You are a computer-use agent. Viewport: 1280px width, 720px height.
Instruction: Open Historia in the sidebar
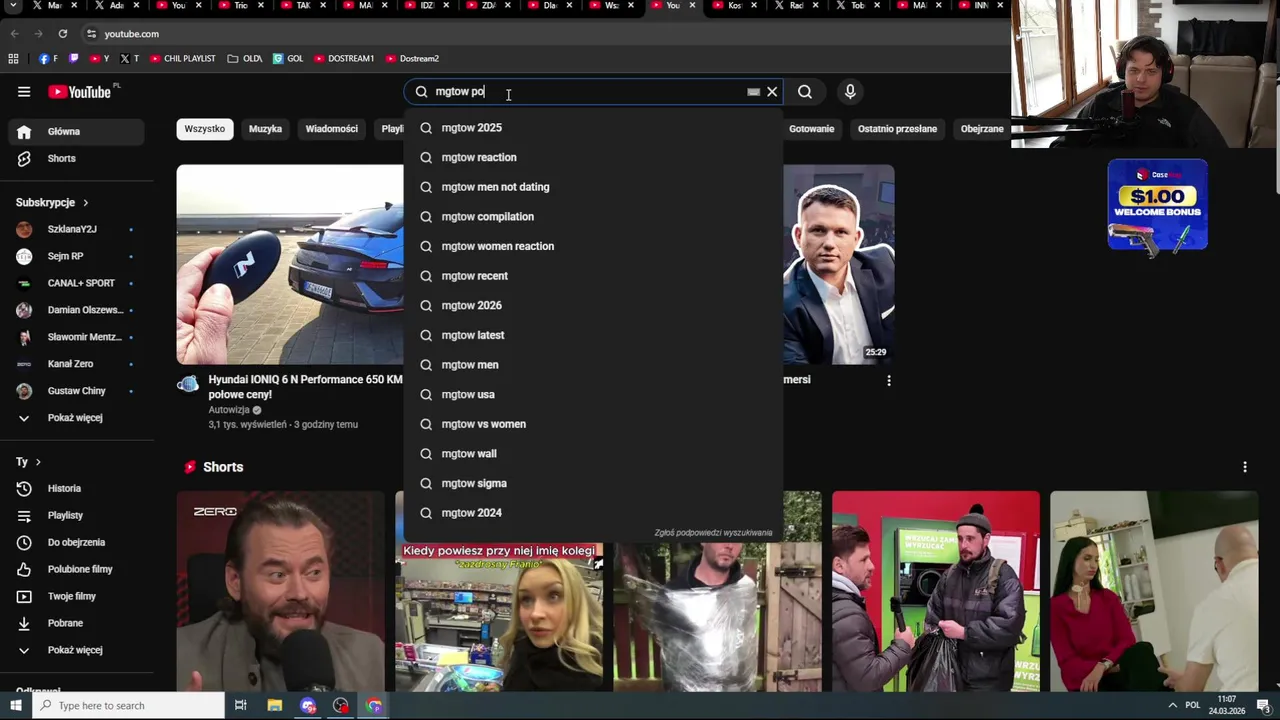coord(77,489)
